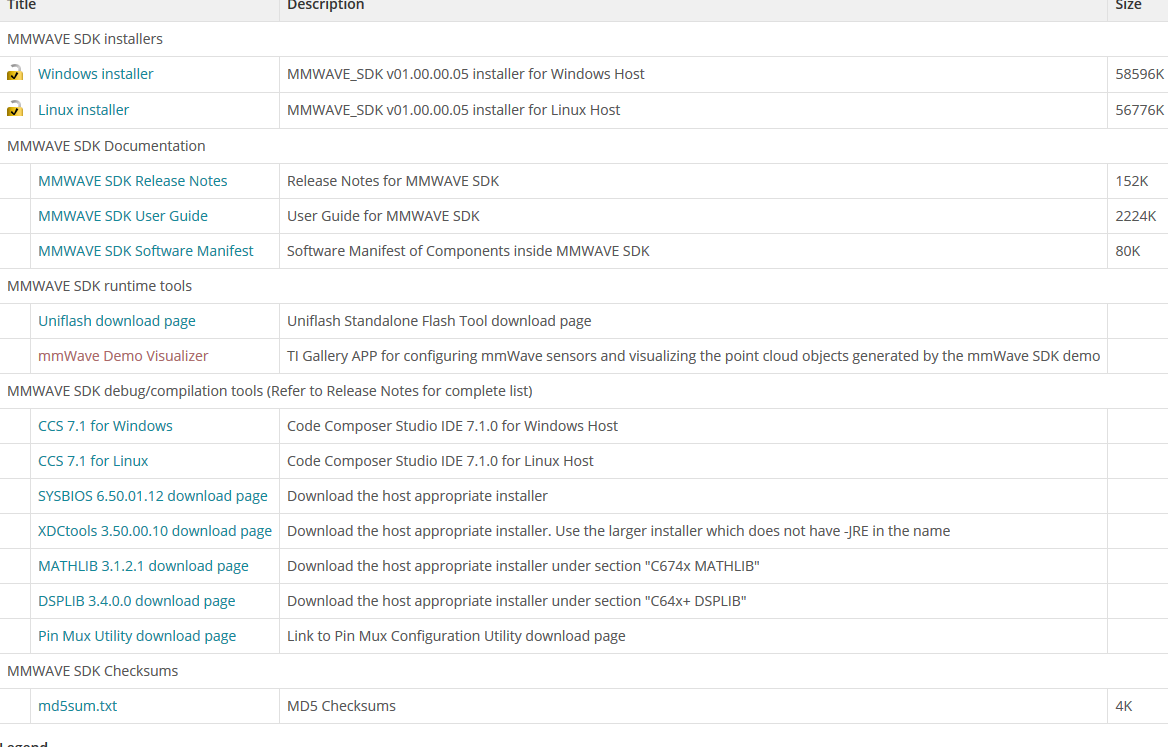Open DSPLIB 3.4.0.0 download page link
Image resolution: width=1168 pixels, height=747 pixels.
[136, 601]
